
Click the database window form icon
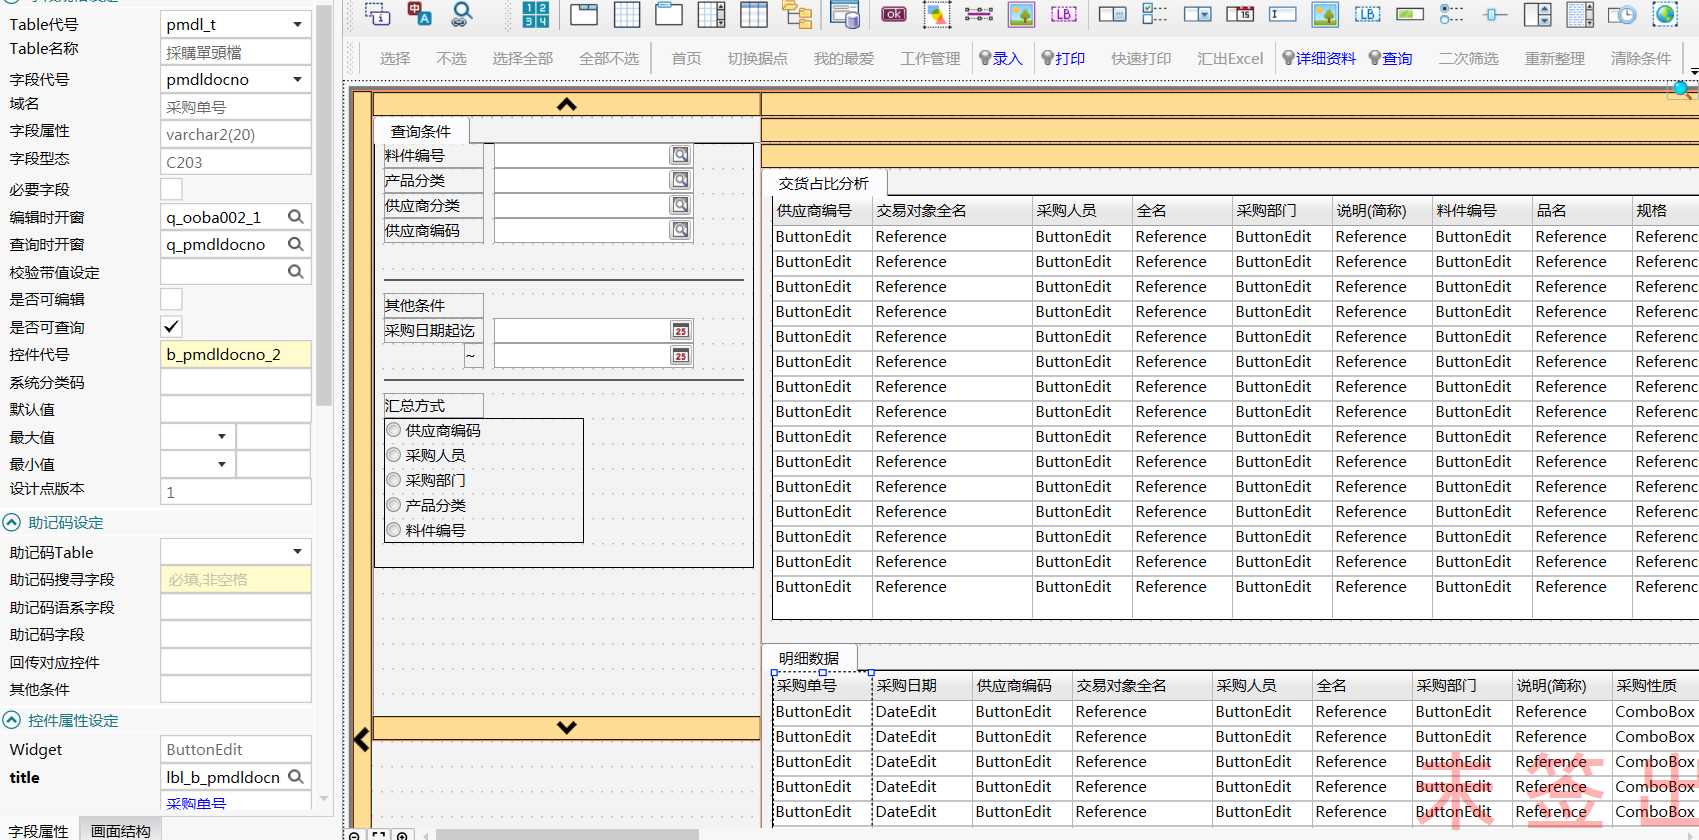(845, 14)
